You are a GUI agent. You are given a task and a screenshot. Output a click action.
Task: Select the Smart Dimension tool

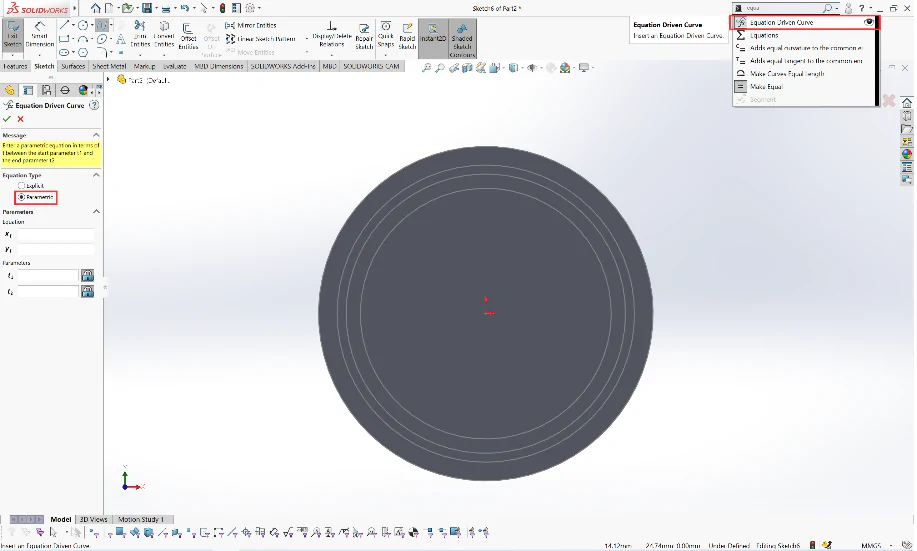(x=40, y=34)
